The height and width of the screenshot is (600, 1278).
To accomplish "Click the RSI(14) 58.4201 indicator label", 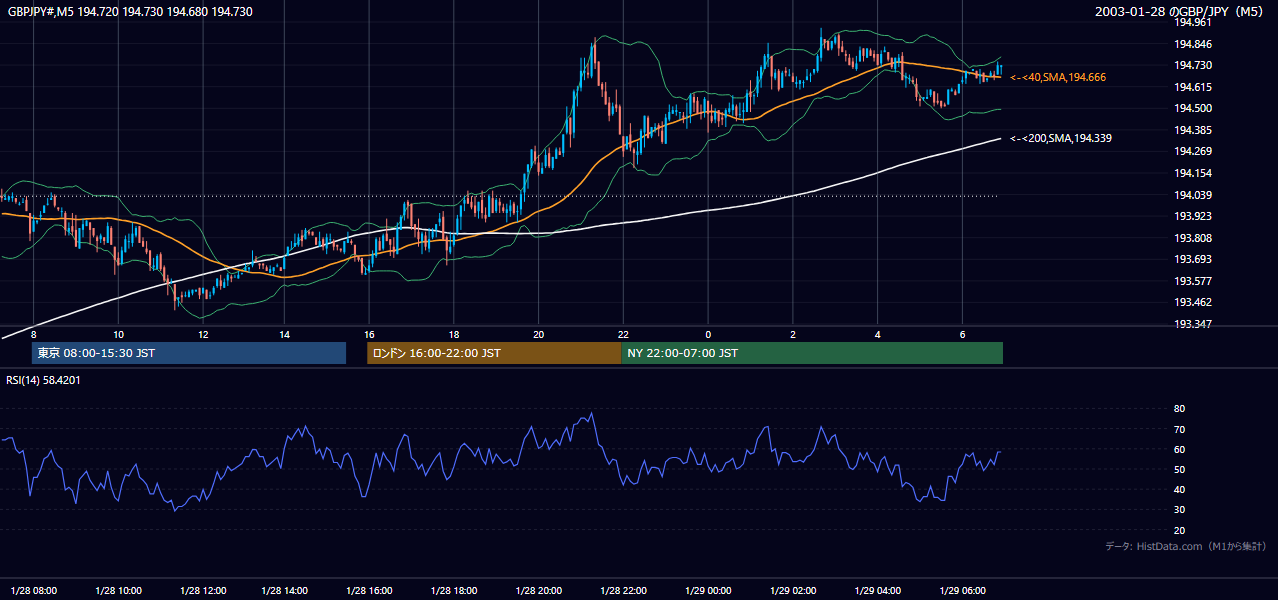I will click(44, 380).
